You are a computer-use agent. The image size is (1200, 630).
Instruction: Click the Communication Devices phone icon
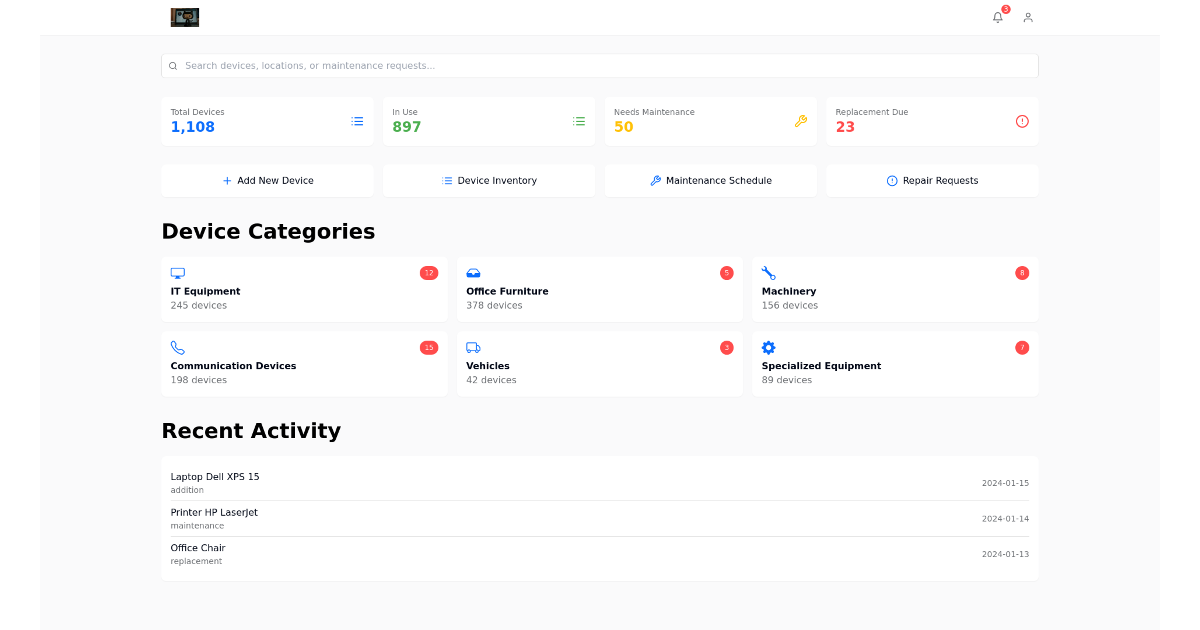click(x=178, y=347)
